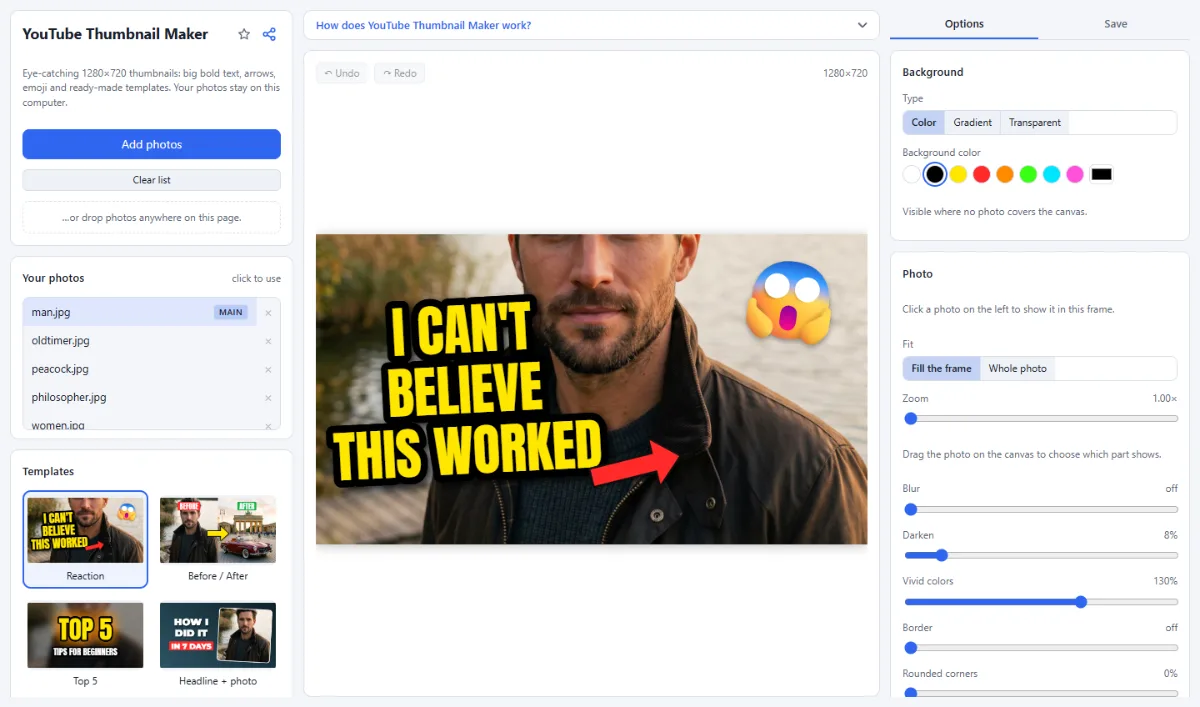Screen dimensions: 1200x707
Task: Pick the red background color
Action: [981, 174]
